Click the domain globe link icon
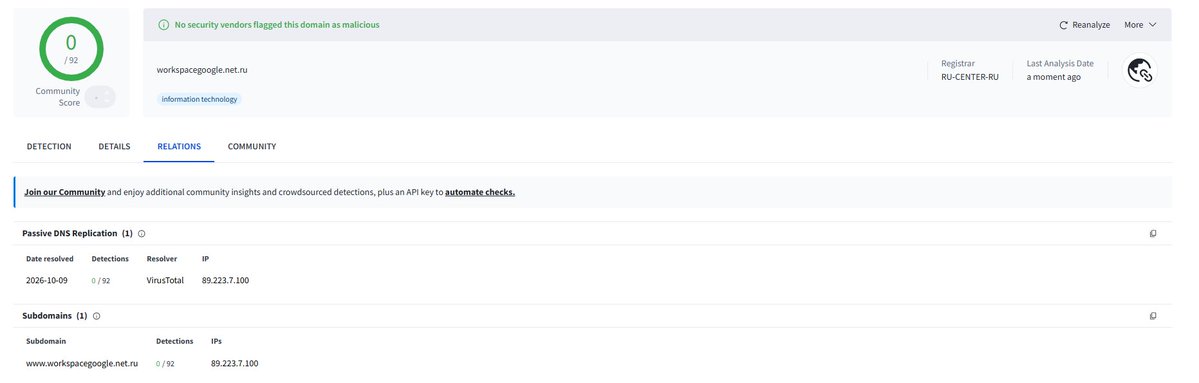Image resolution: width=1199 pixels, height=383 pixels. pos(1139,71)
